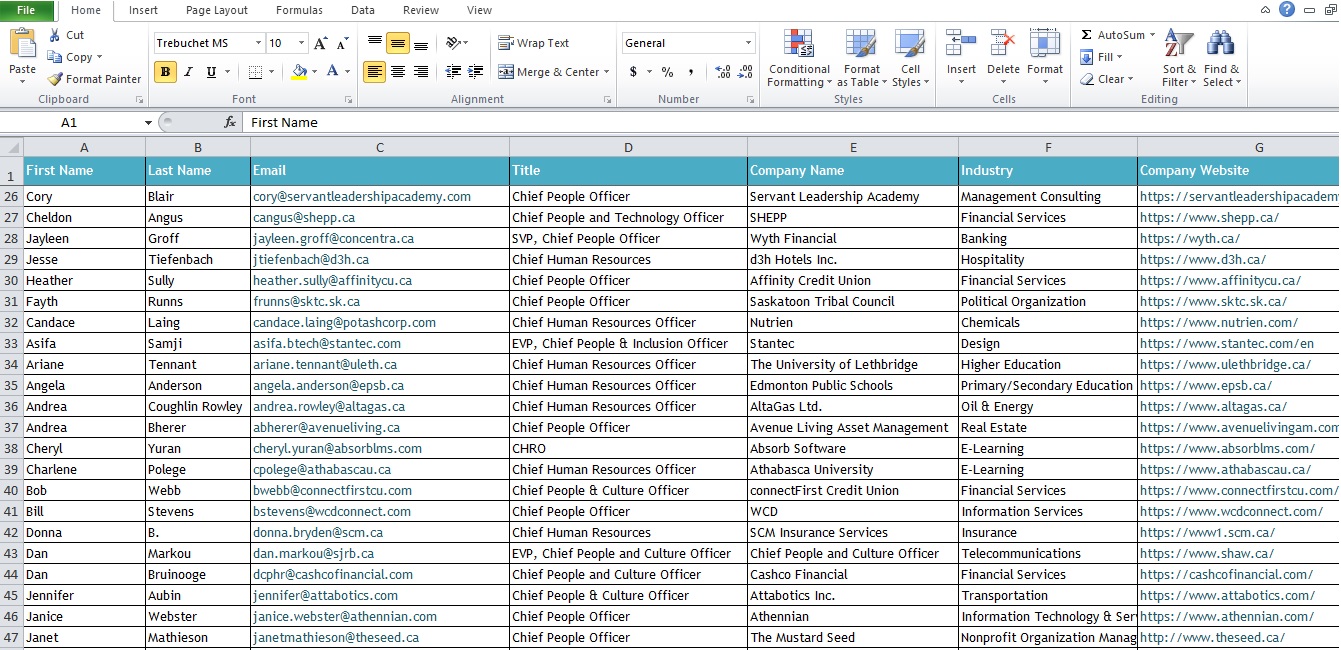Increase the cell indent
Image resolution: width=1341 pixels, height=650 pixels.
click(x=474, y=72)
